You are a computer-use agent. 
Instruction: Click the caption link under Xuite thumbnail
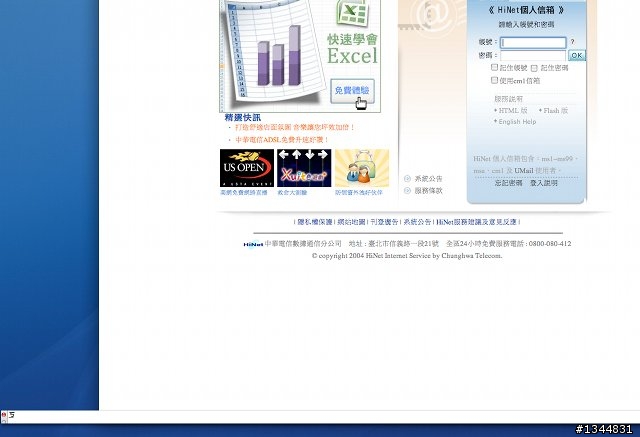coord(292,193)
